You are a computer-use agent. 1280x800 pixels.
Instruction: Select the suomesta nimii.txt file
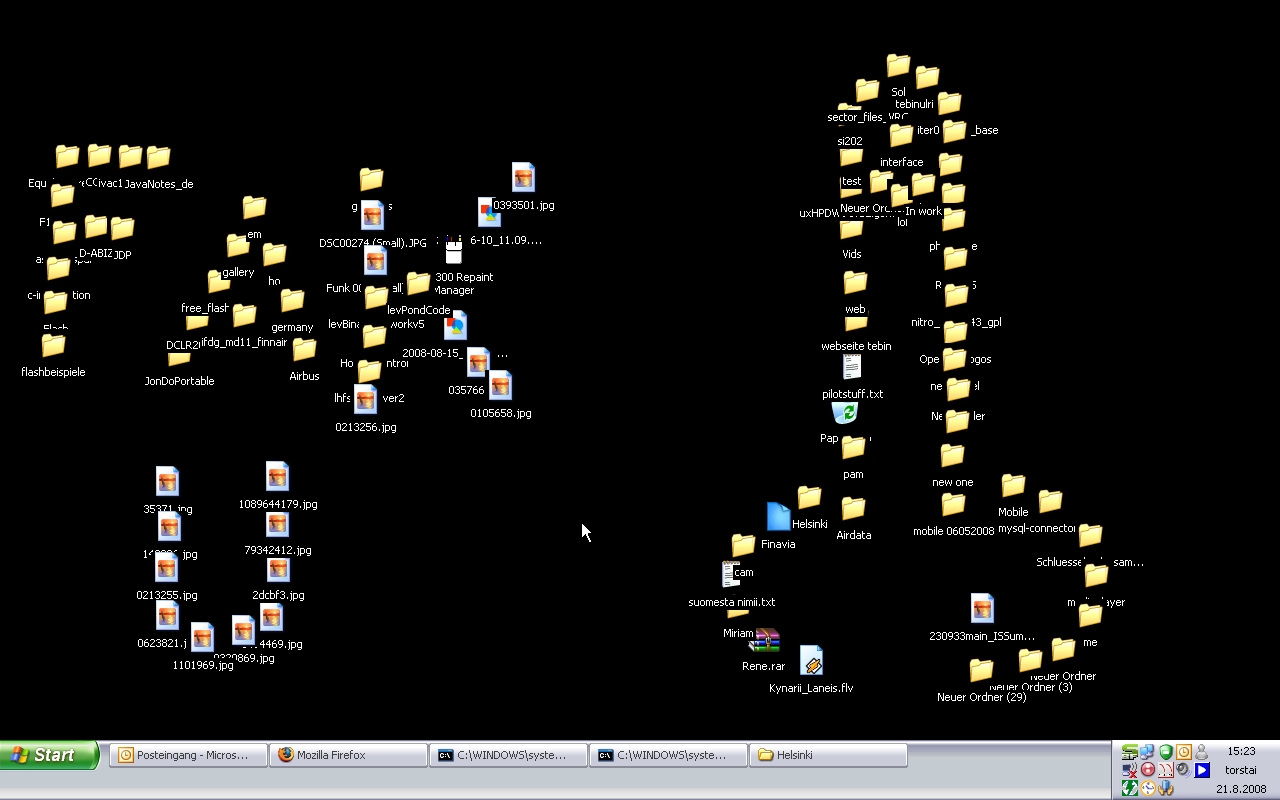[732, 575]
